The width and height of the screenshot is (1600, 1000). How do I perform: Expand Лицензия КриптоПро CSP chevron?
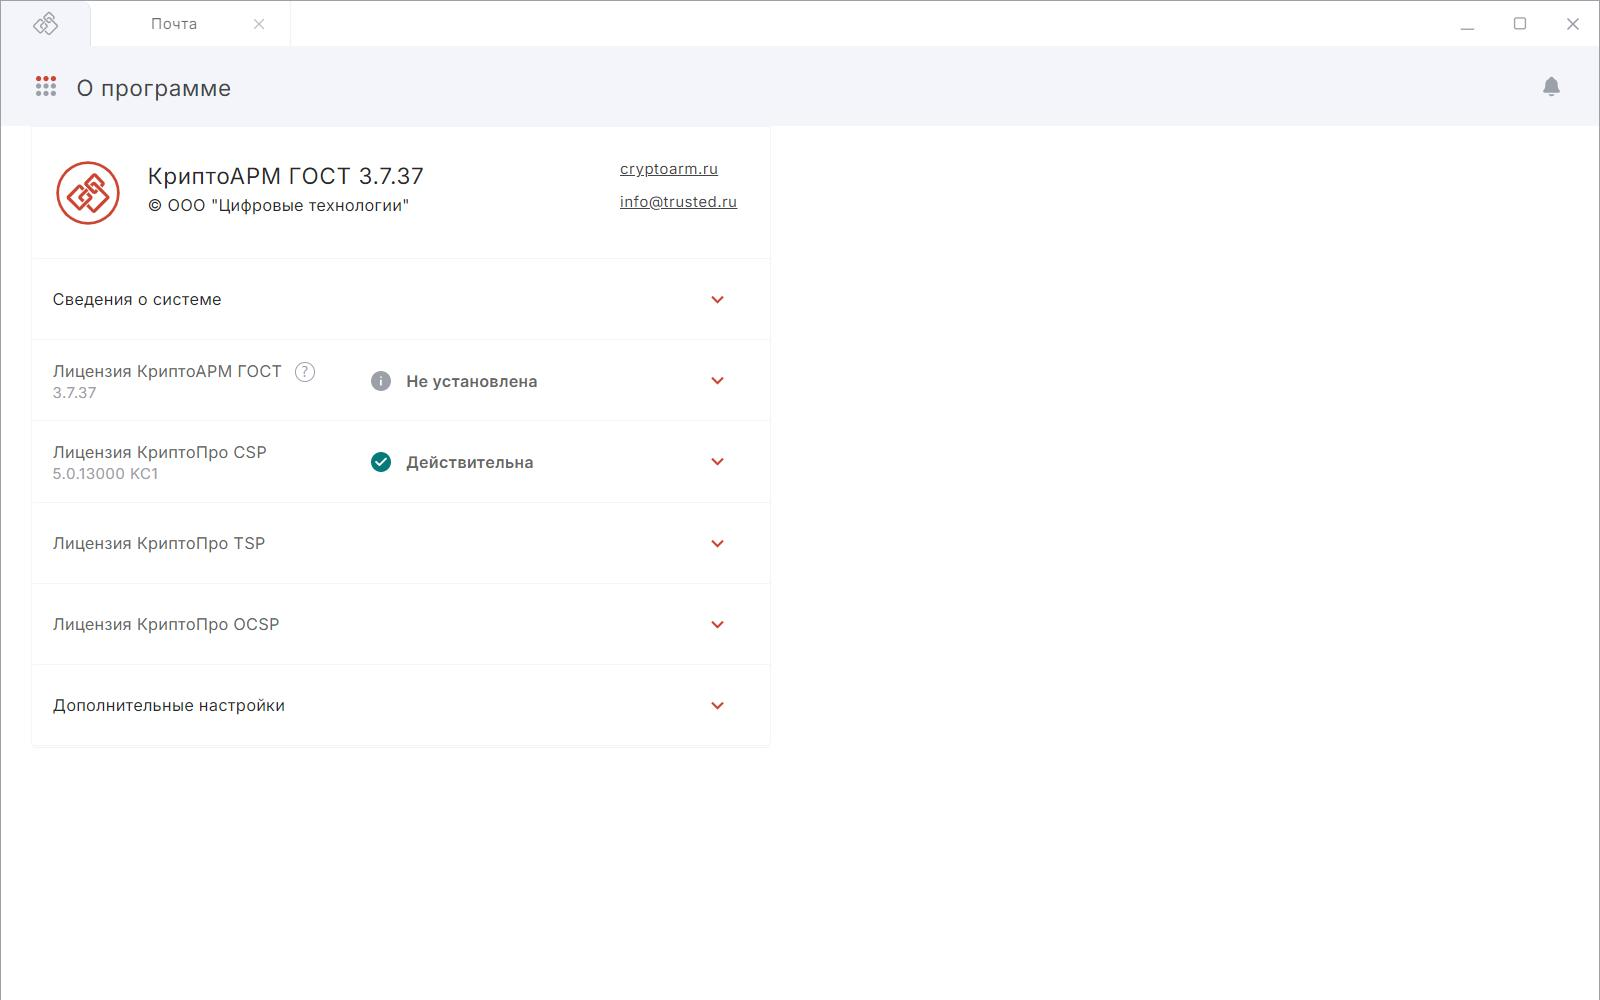point(717,462)
